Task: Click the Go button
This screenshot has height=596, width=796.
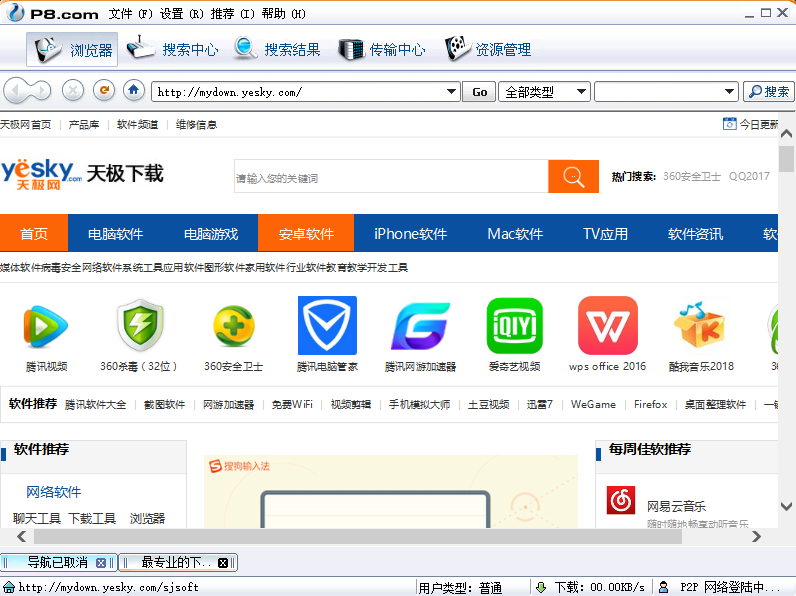Action: click(479, 92)
